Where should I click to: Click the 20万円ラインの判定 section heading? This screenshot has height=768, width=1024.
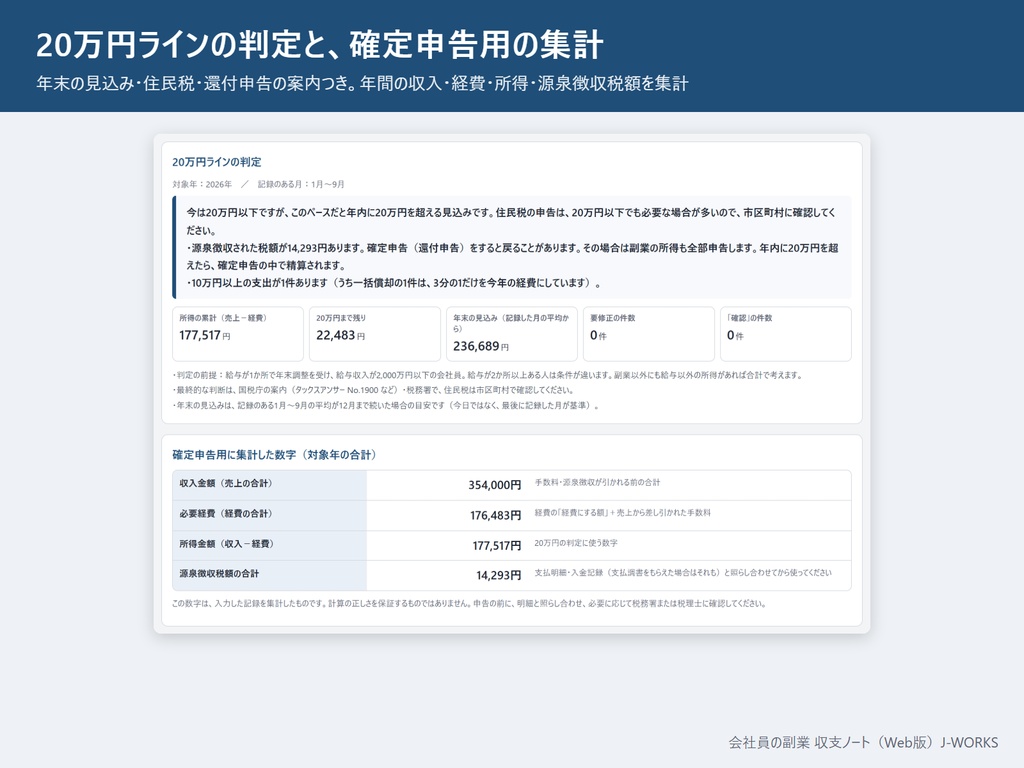point(216,162)
